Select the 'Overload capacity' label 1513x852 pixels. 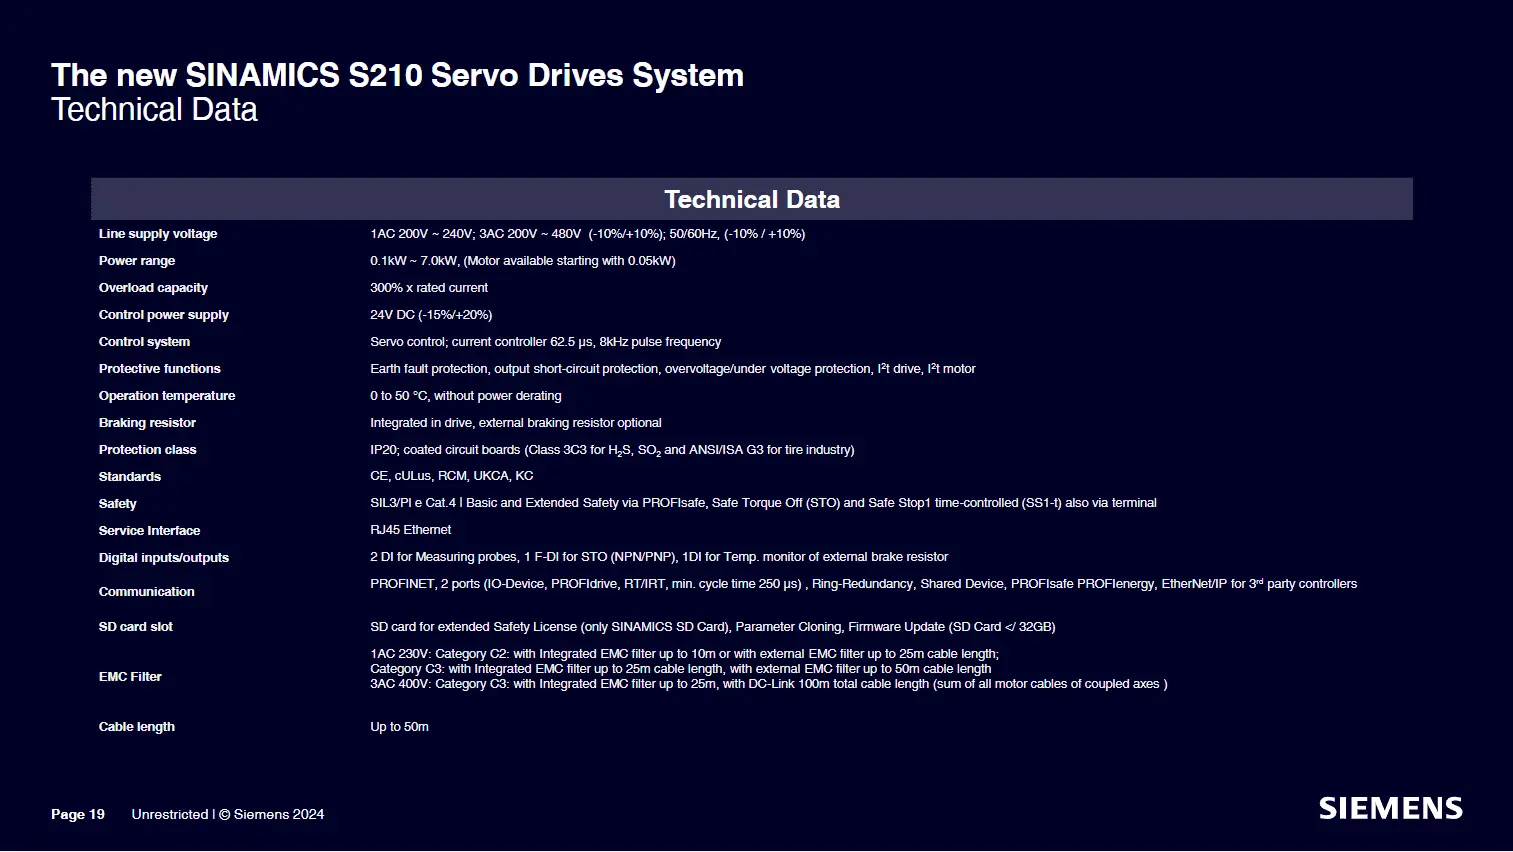(x=153, y=288)
